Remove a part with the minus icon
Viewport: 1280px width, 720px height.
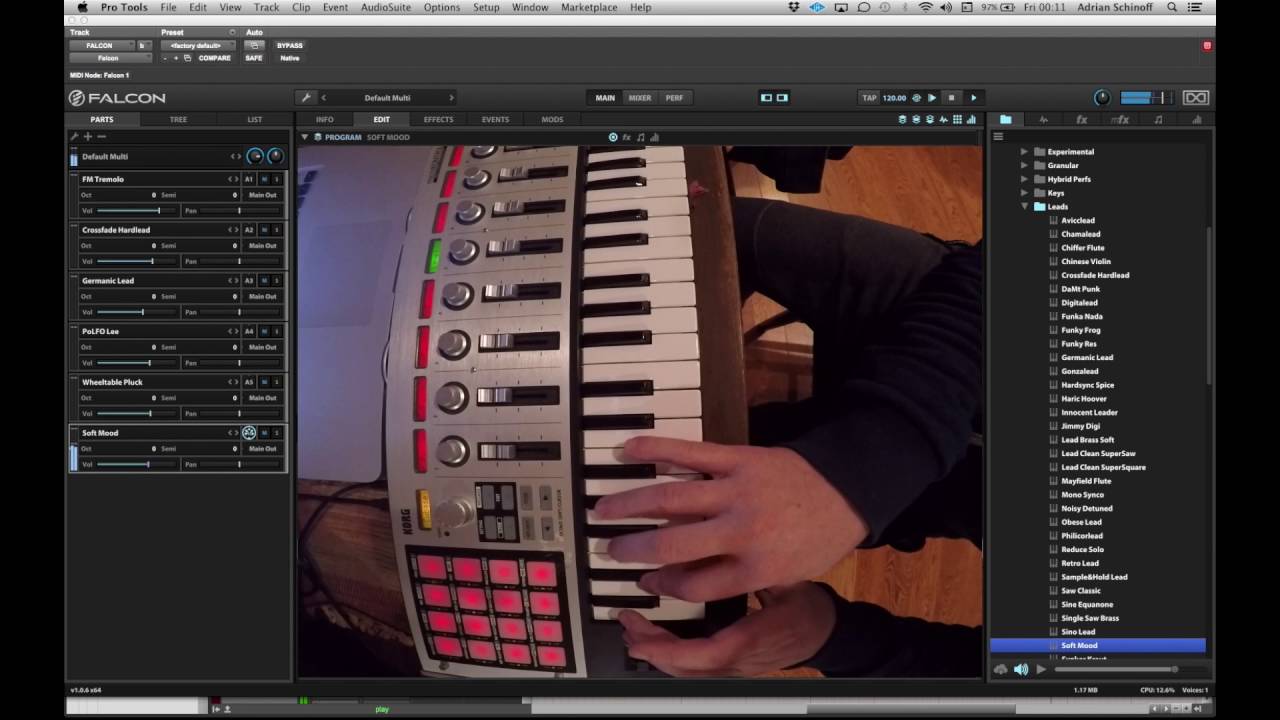(101, 136)
